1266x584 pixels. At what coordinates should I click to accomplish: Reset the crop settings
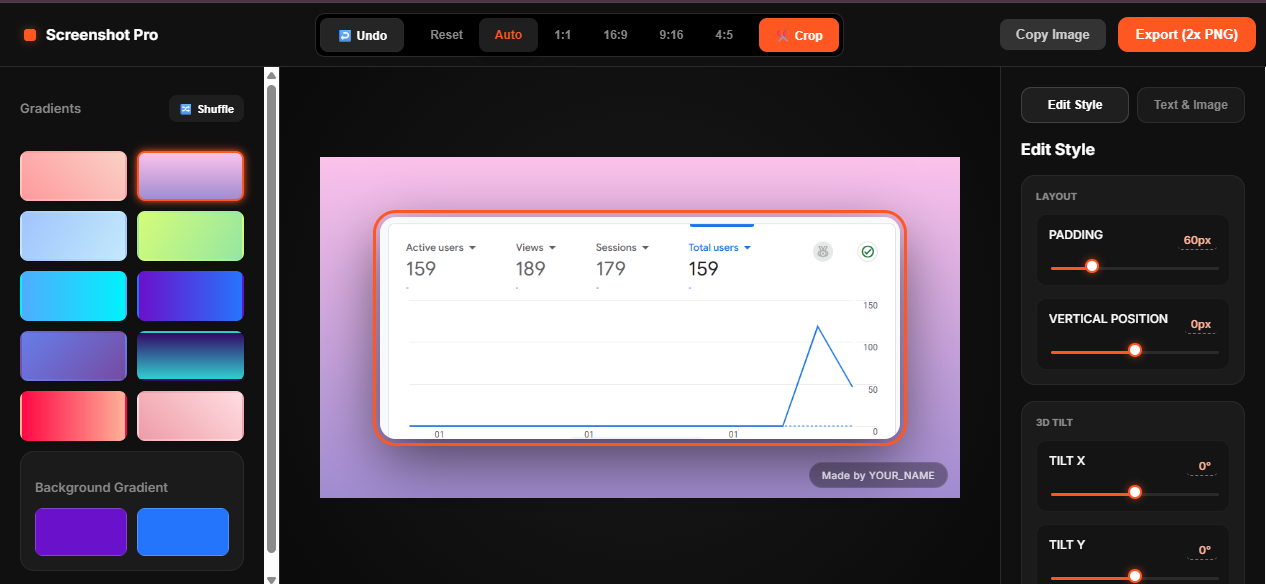coord(447,35)
